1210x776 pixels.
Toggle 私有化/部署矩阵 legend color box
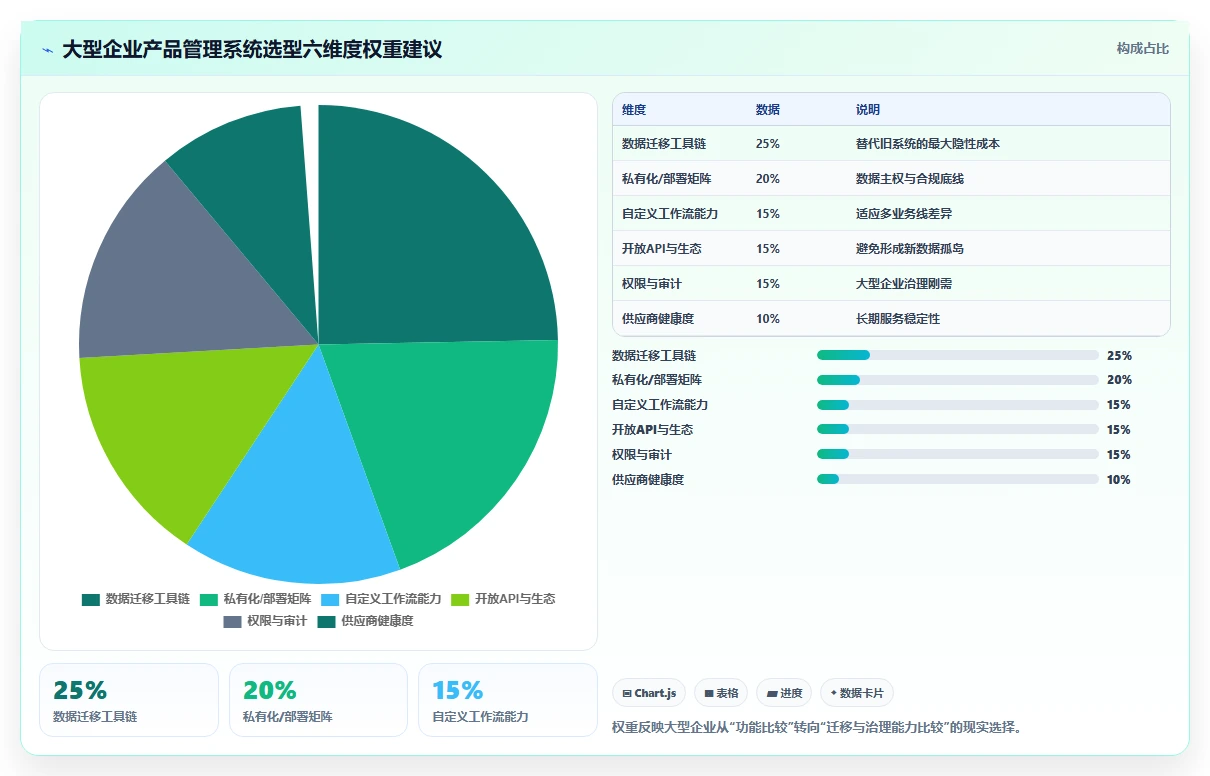209,599
